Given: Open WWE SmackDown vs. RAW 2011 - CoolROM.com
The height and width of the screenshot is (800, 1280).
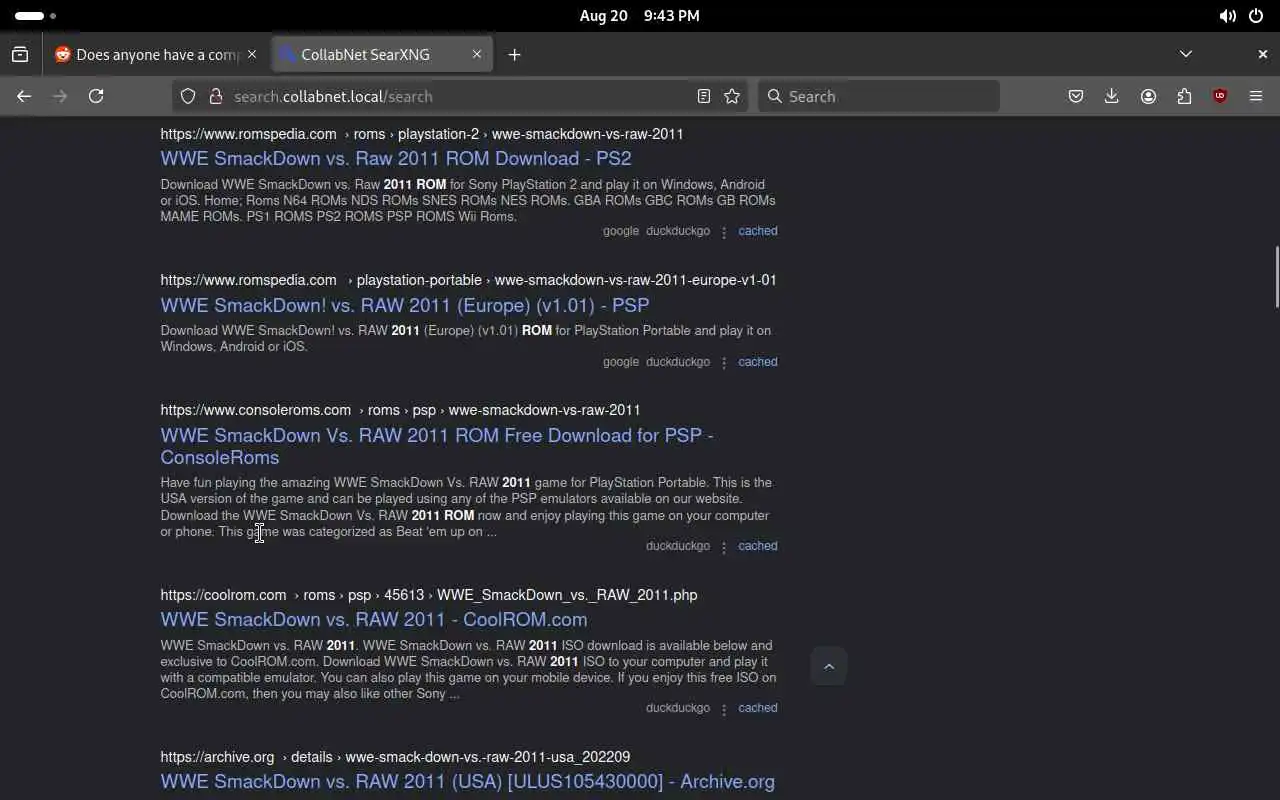Looking at the screenshot, I should click(374, 619).
